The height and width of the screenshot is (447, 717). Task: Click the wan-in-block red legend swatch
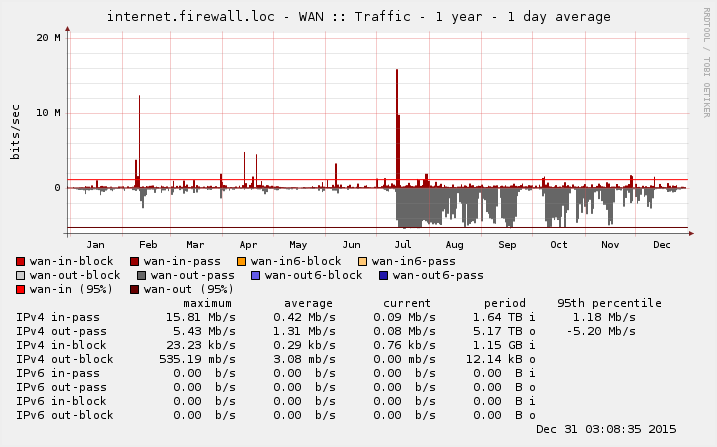21,261
